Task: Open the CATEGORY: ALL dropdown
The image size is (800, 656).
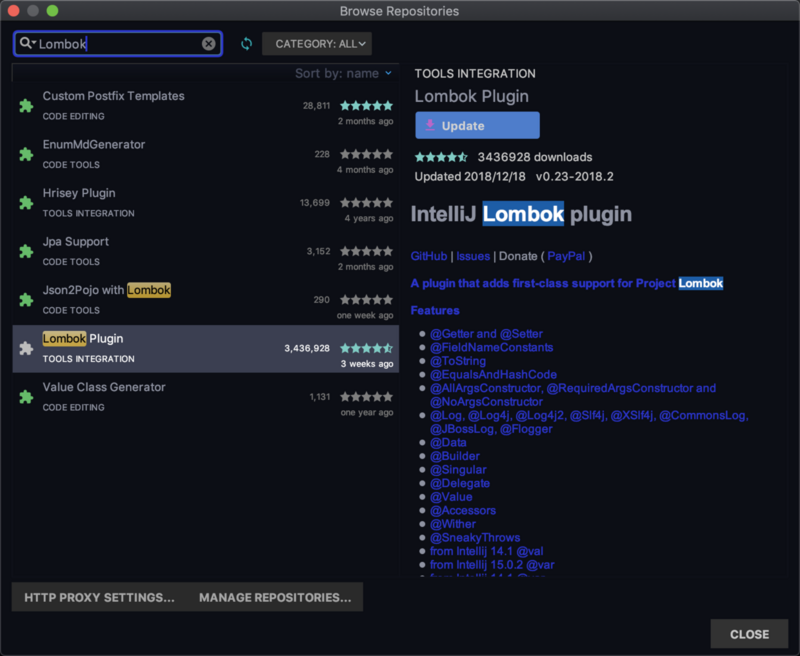Action: pos(317,44)
